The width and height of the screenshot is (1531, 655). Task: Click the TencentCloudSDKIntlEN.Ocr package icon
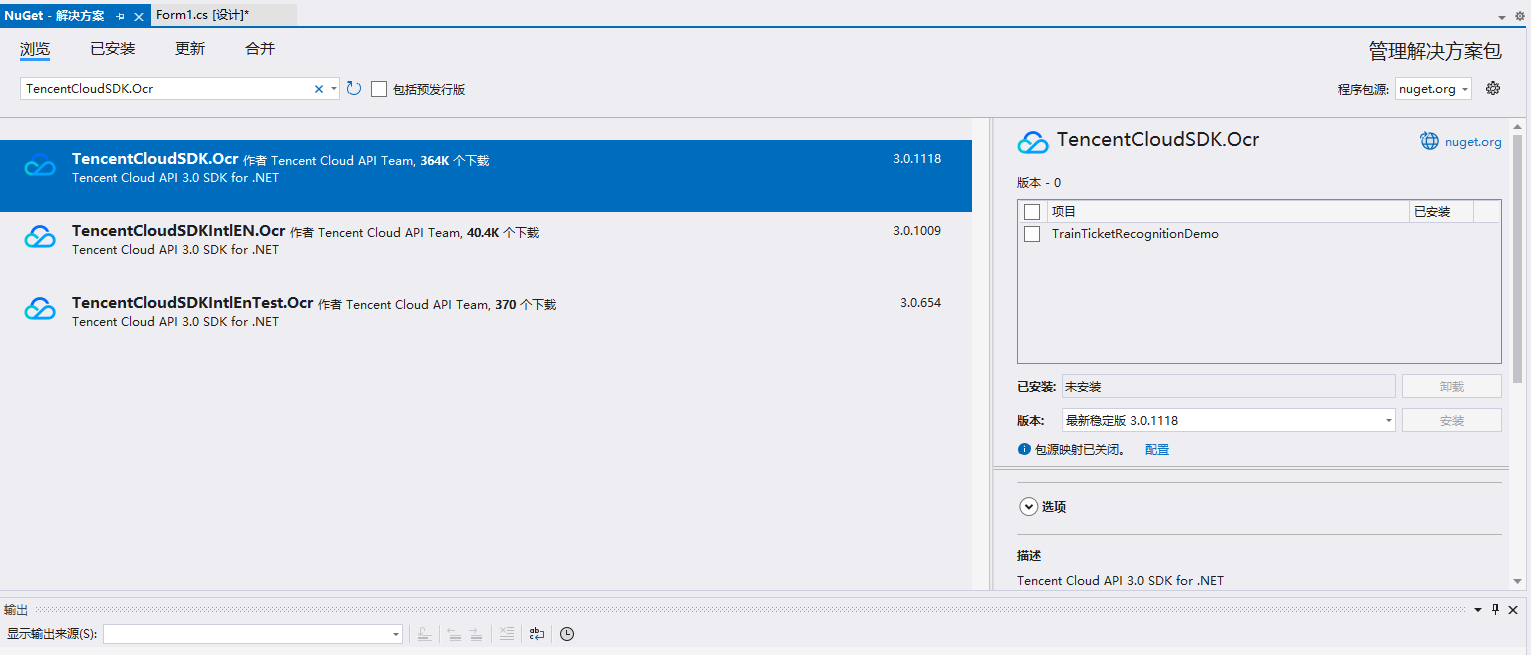click(40, 238)
